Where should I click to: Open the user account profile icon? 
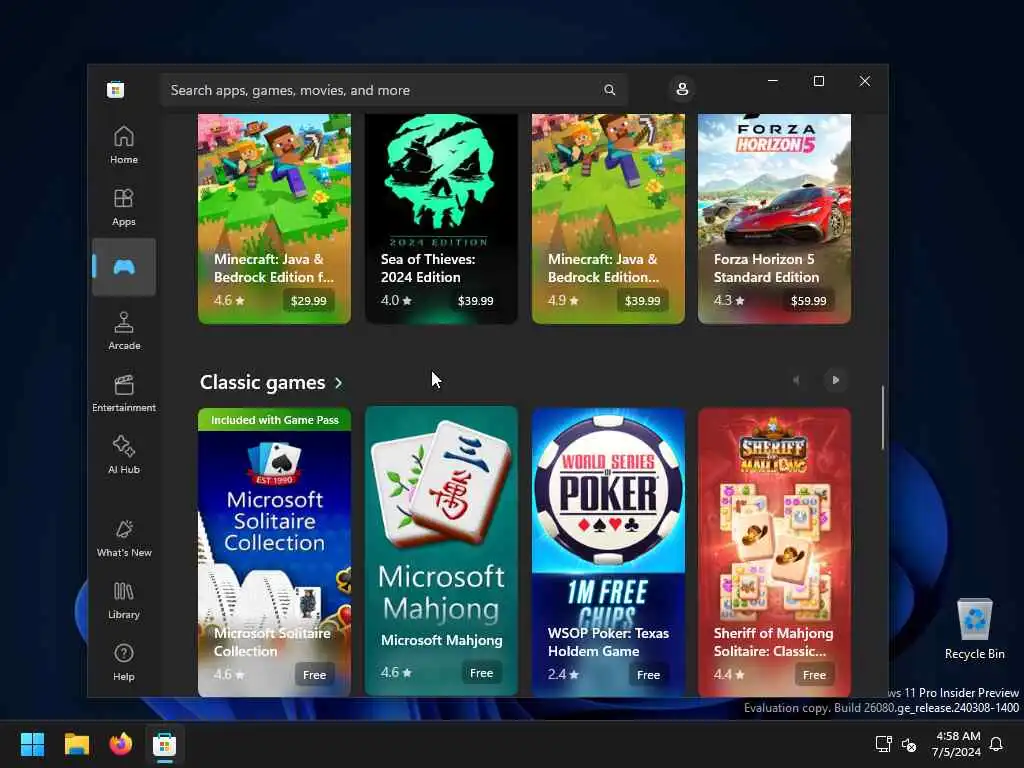(x=682, y=89)
